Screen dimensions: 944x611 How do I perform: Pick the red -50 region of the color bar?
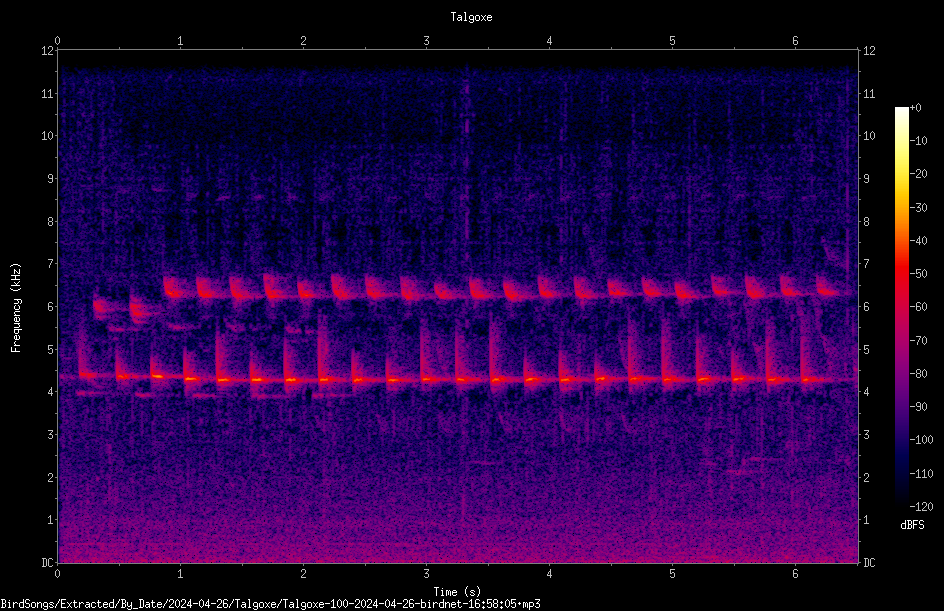pos(901,273)
